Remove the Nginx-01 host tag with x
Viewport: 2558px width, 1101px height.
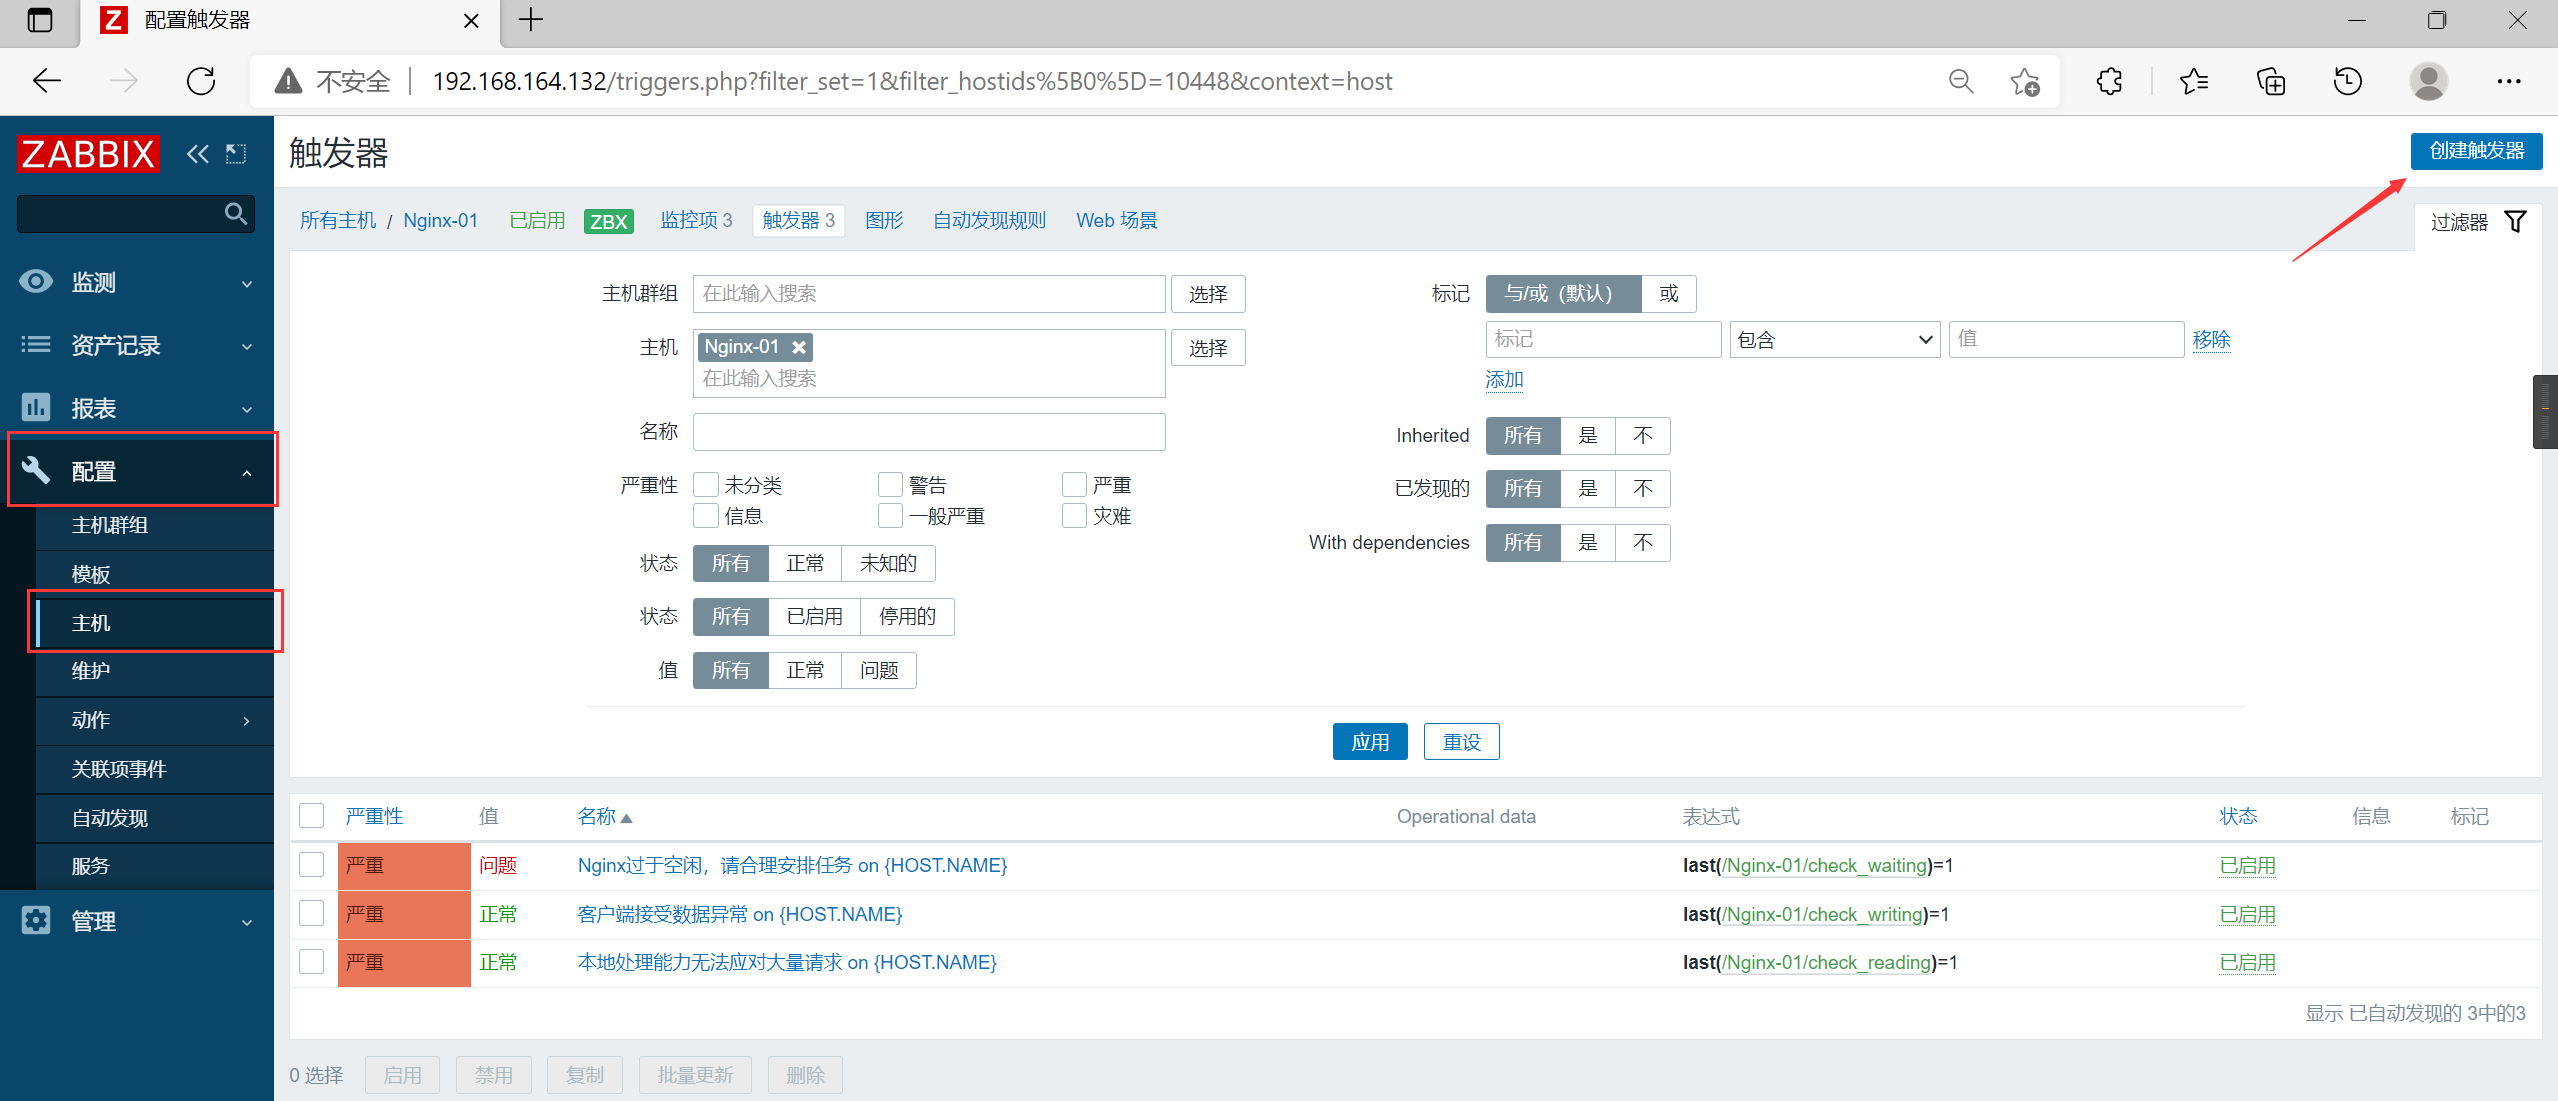point(799,347)
